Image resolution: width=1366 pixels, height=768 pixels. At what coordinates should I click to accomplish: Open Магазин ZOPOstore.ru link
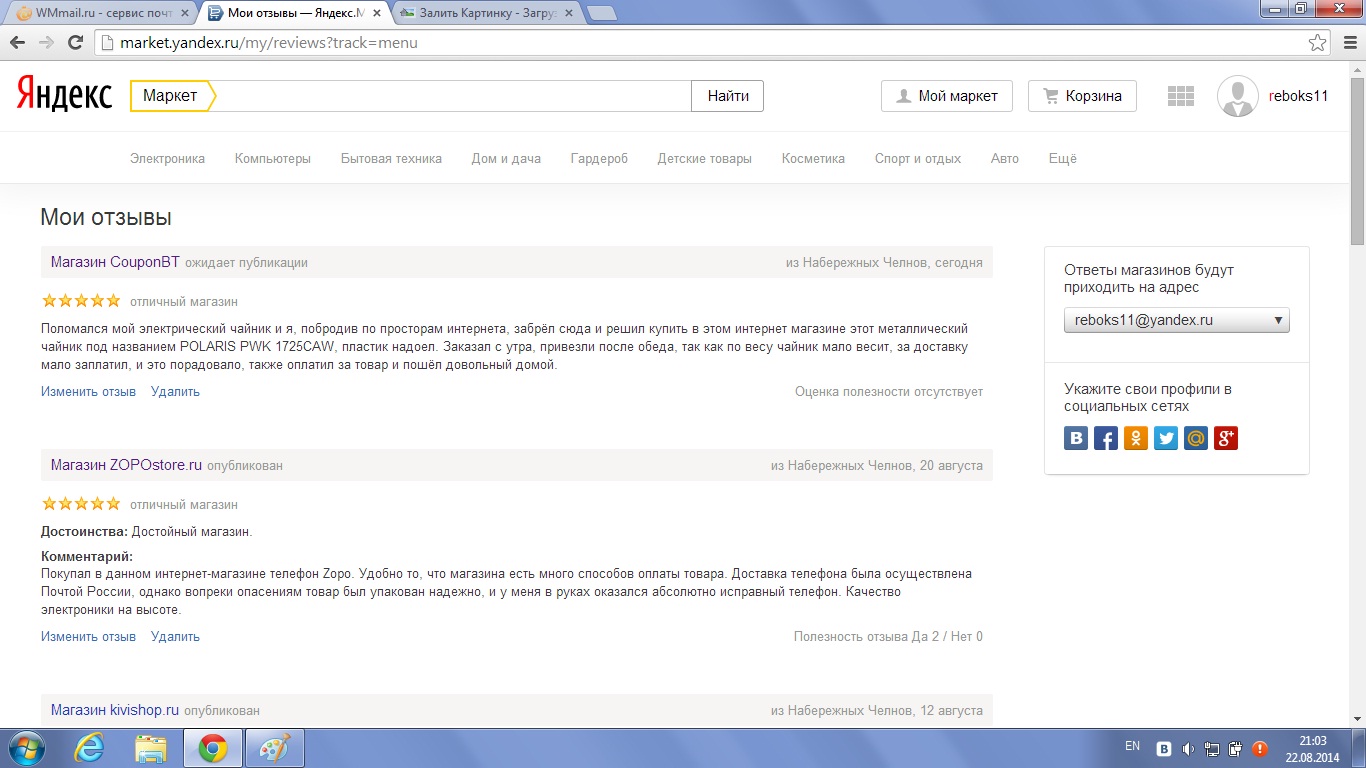(x=126, y=465)
